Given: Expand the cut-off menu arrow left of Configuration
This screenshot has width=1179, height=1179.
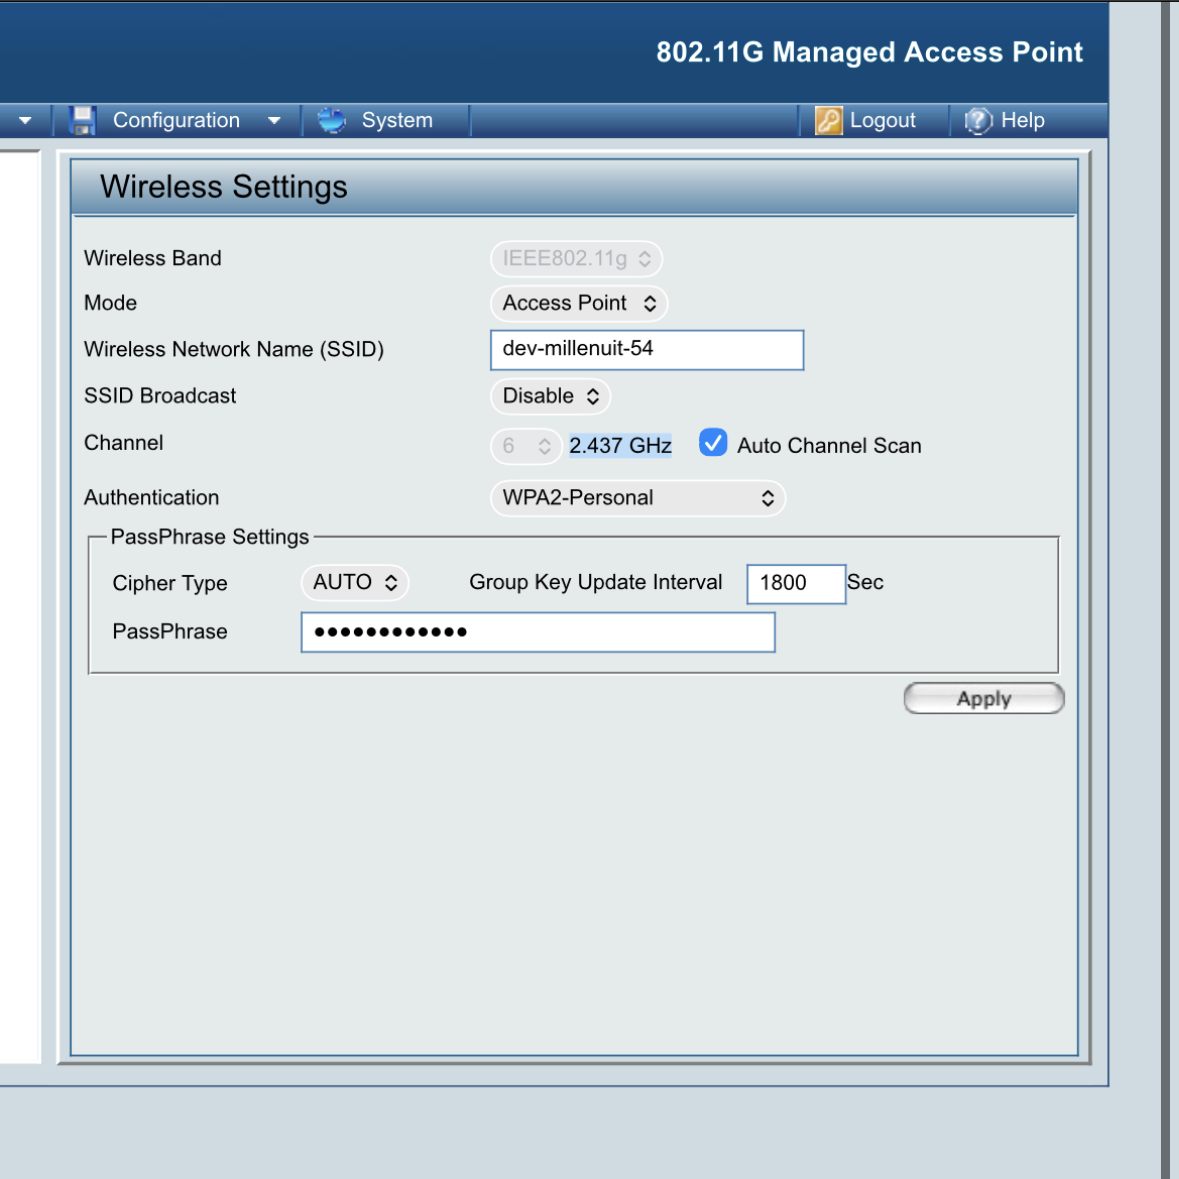Looking at the screenshot, I should point(25,120).
